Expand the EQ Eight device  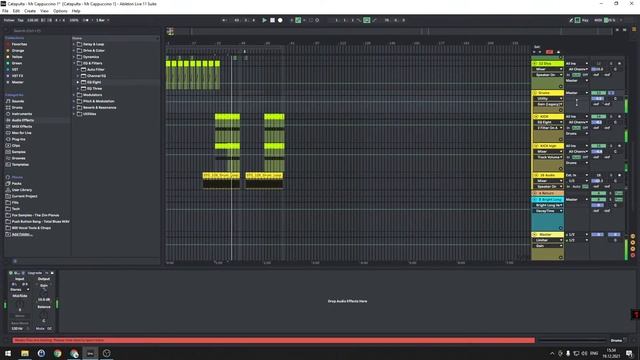78,82
